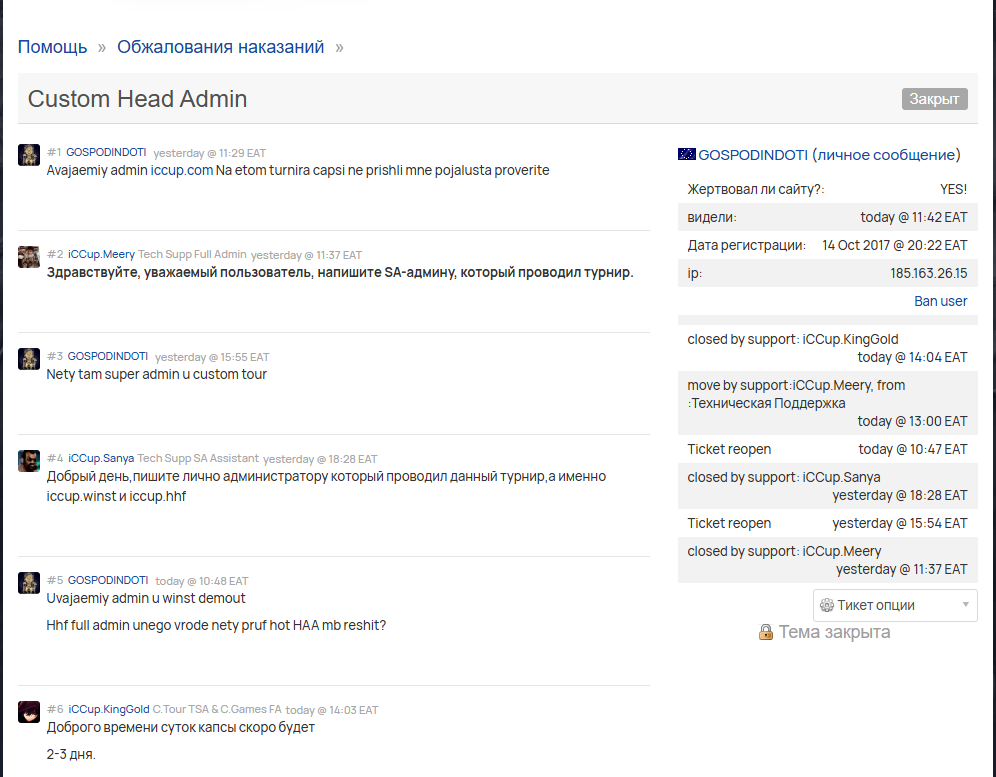Click the Закрыт status button

click(x=934, y=99)
